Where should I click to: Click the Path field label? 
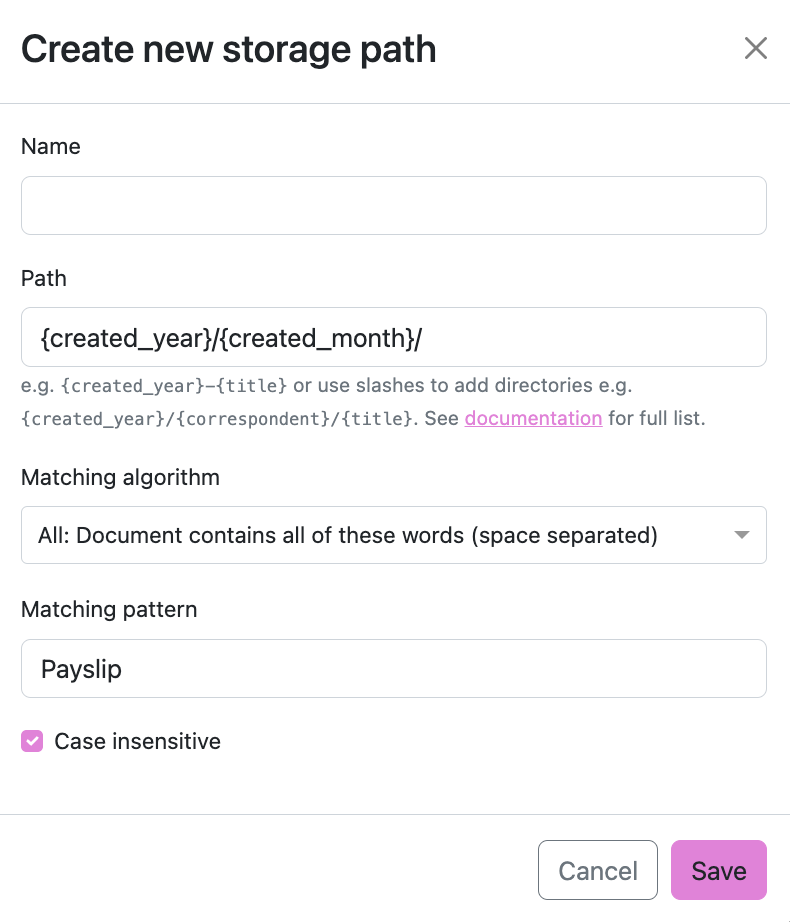44,278
